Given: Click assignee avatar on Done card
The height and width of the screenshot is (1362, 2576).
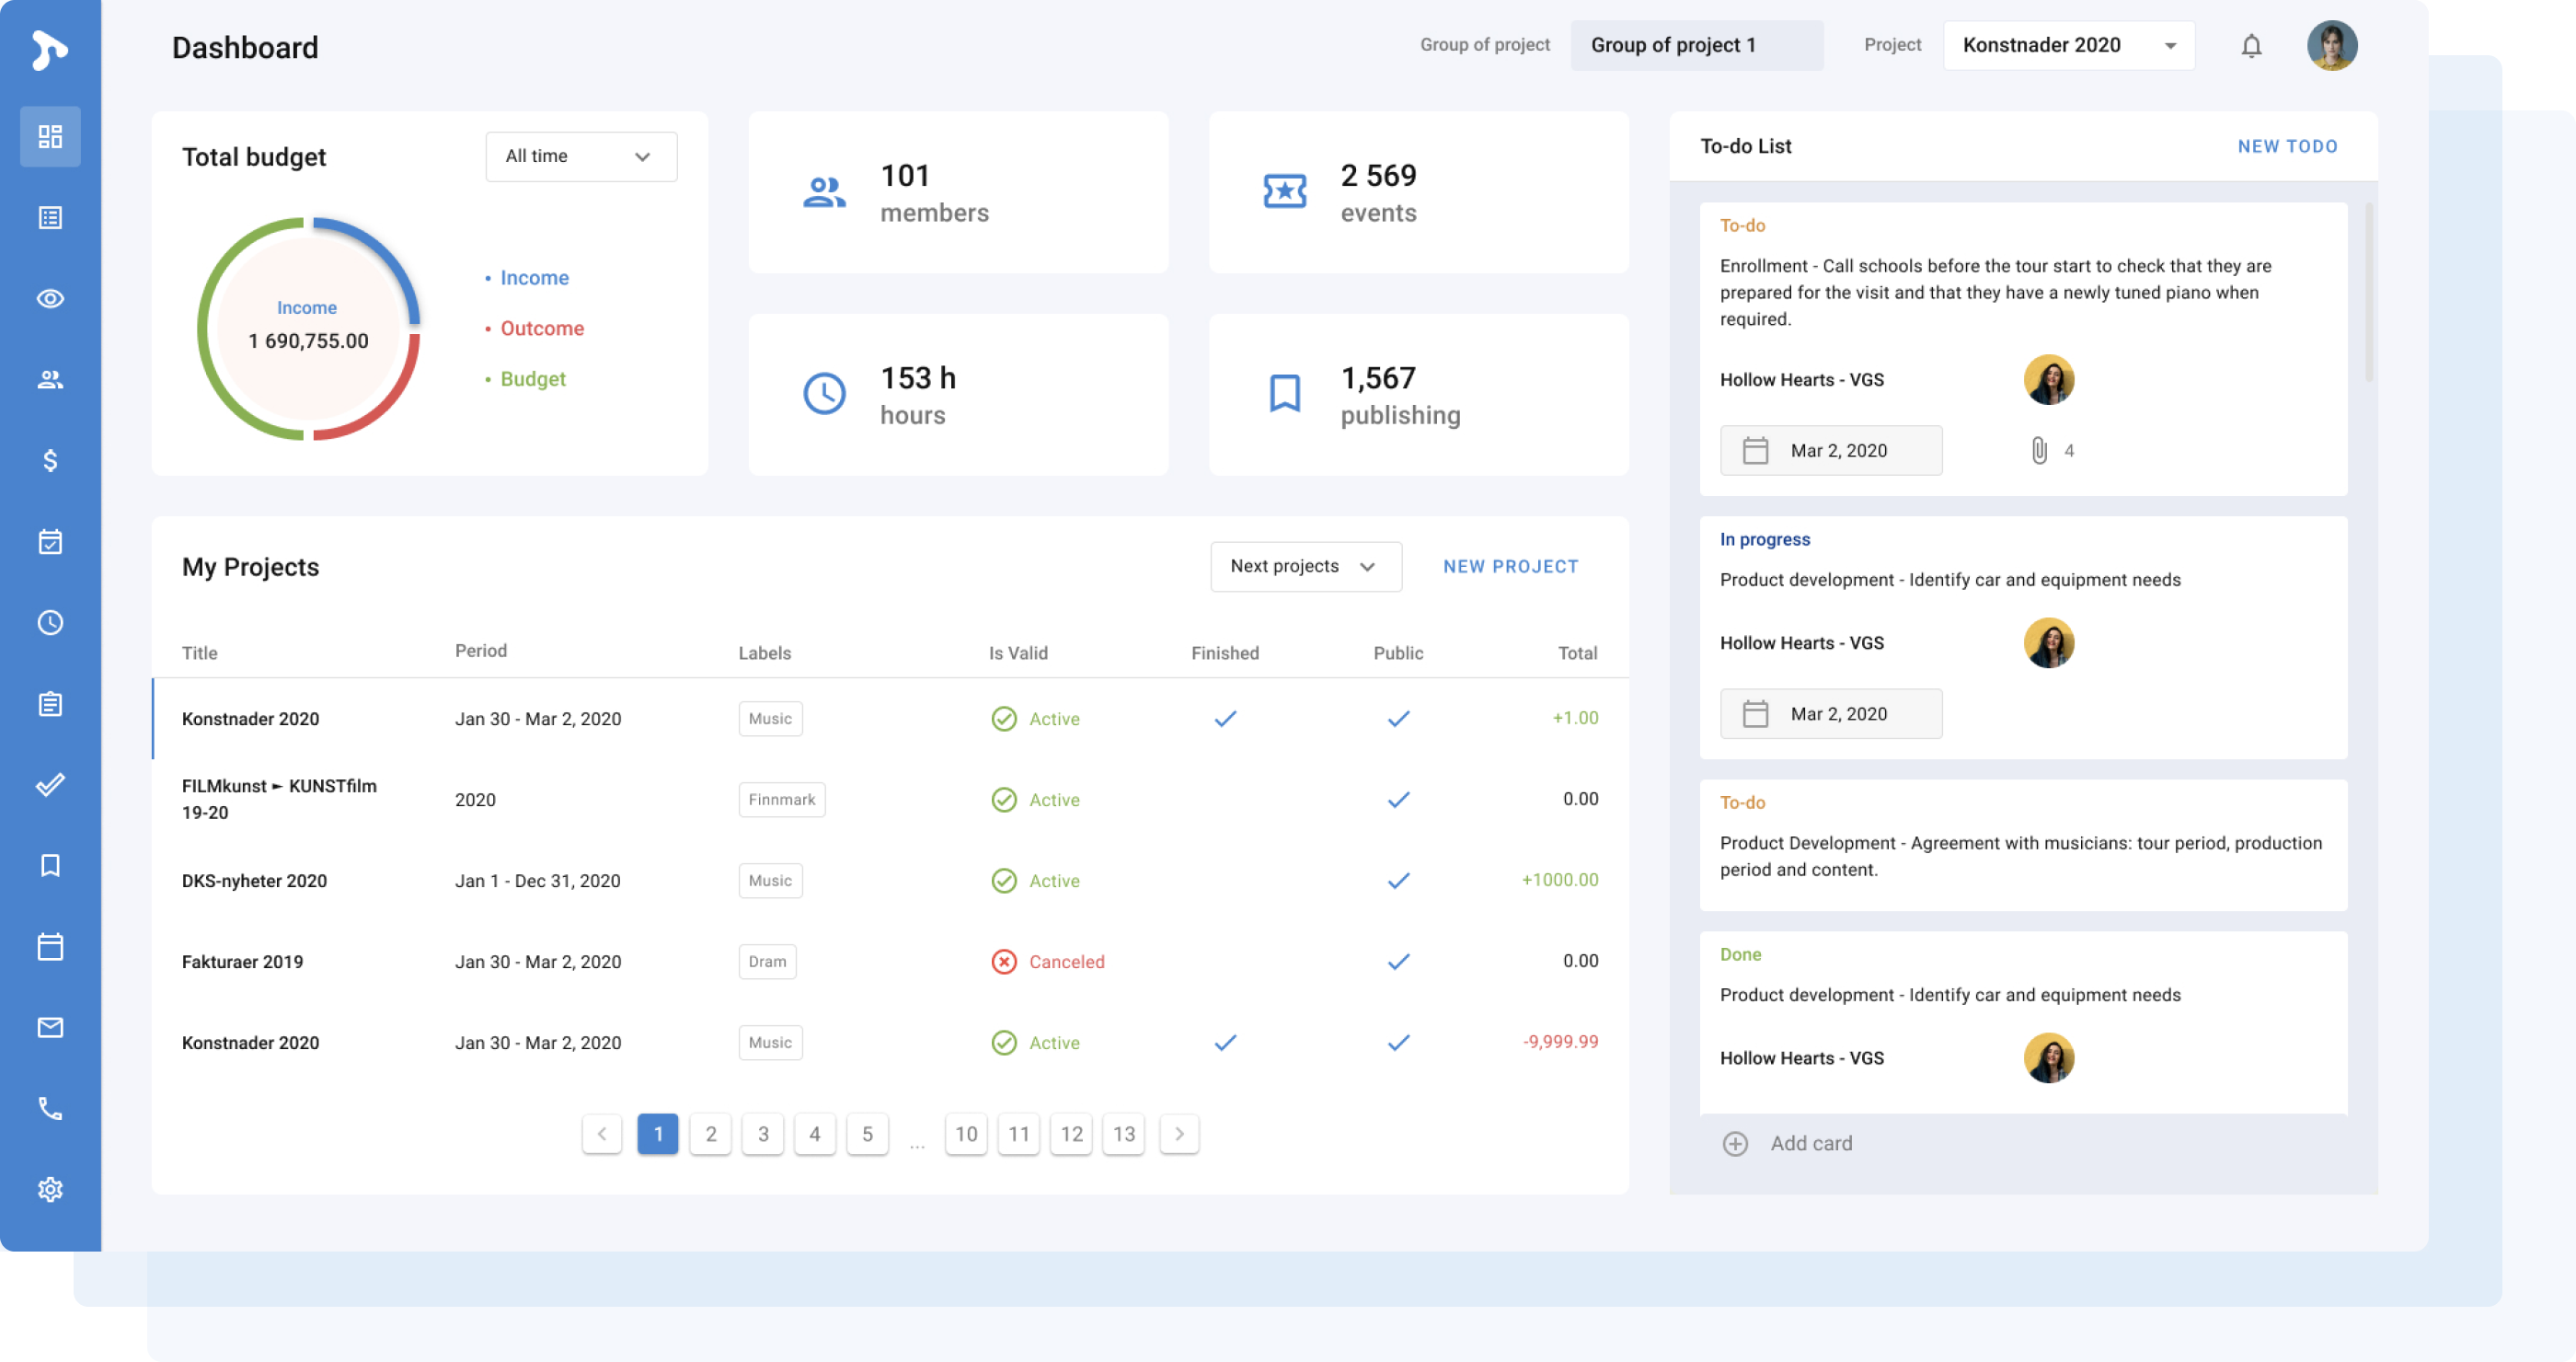Looking at the screenshot, I should [x=2048, y=1057].
